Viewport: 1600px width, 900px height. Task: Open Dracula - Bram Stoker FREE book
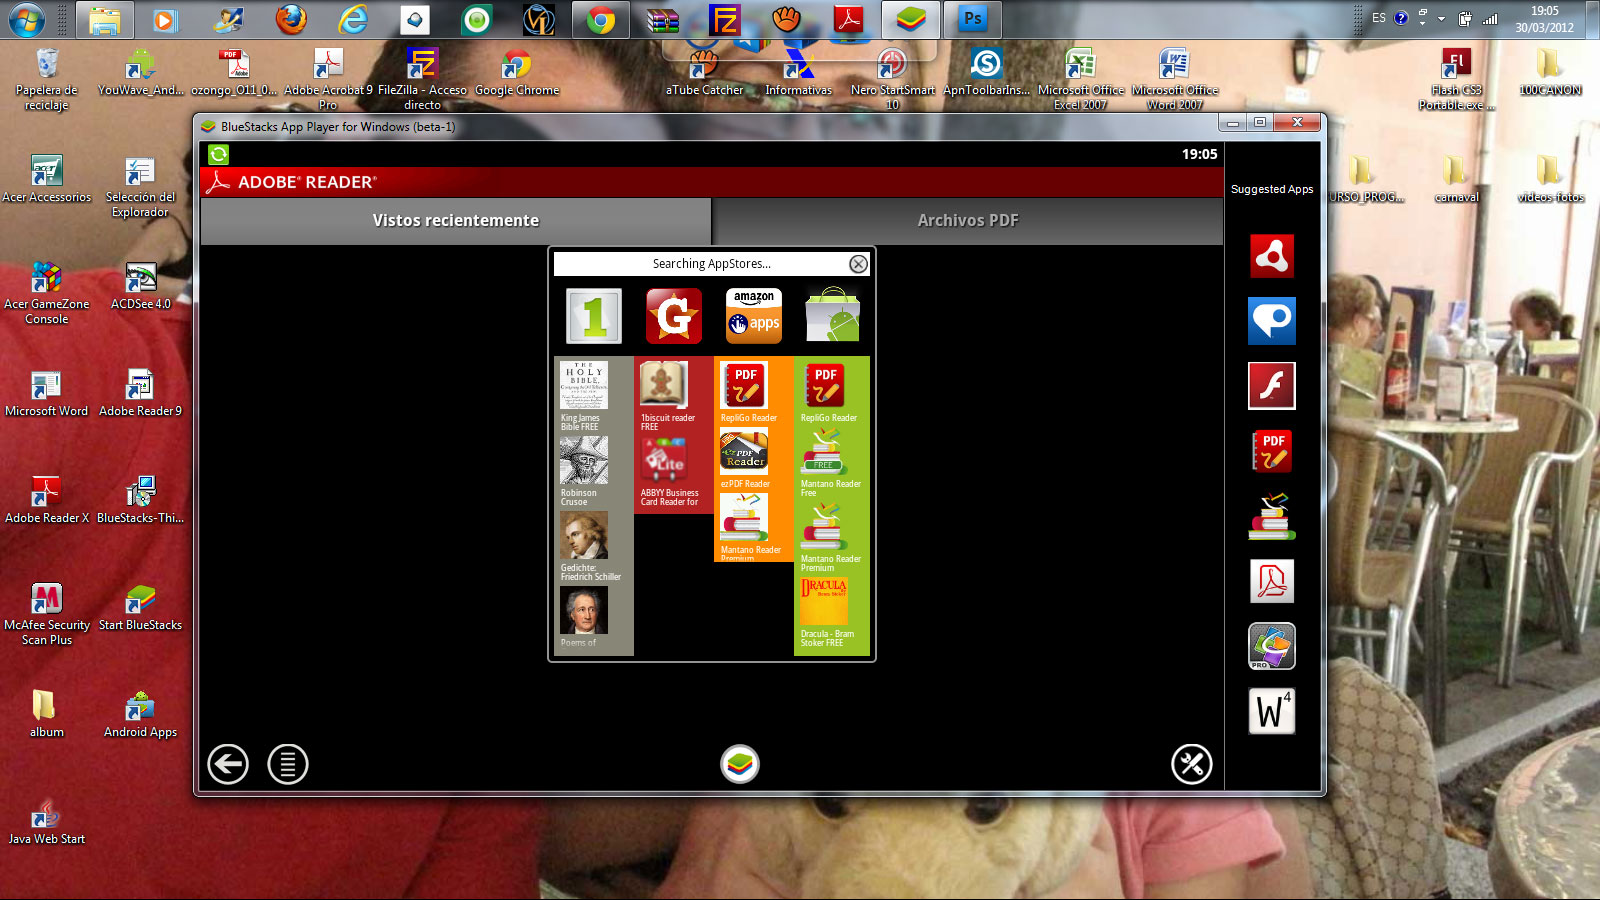pyautogui.click(x=827, y=613)
